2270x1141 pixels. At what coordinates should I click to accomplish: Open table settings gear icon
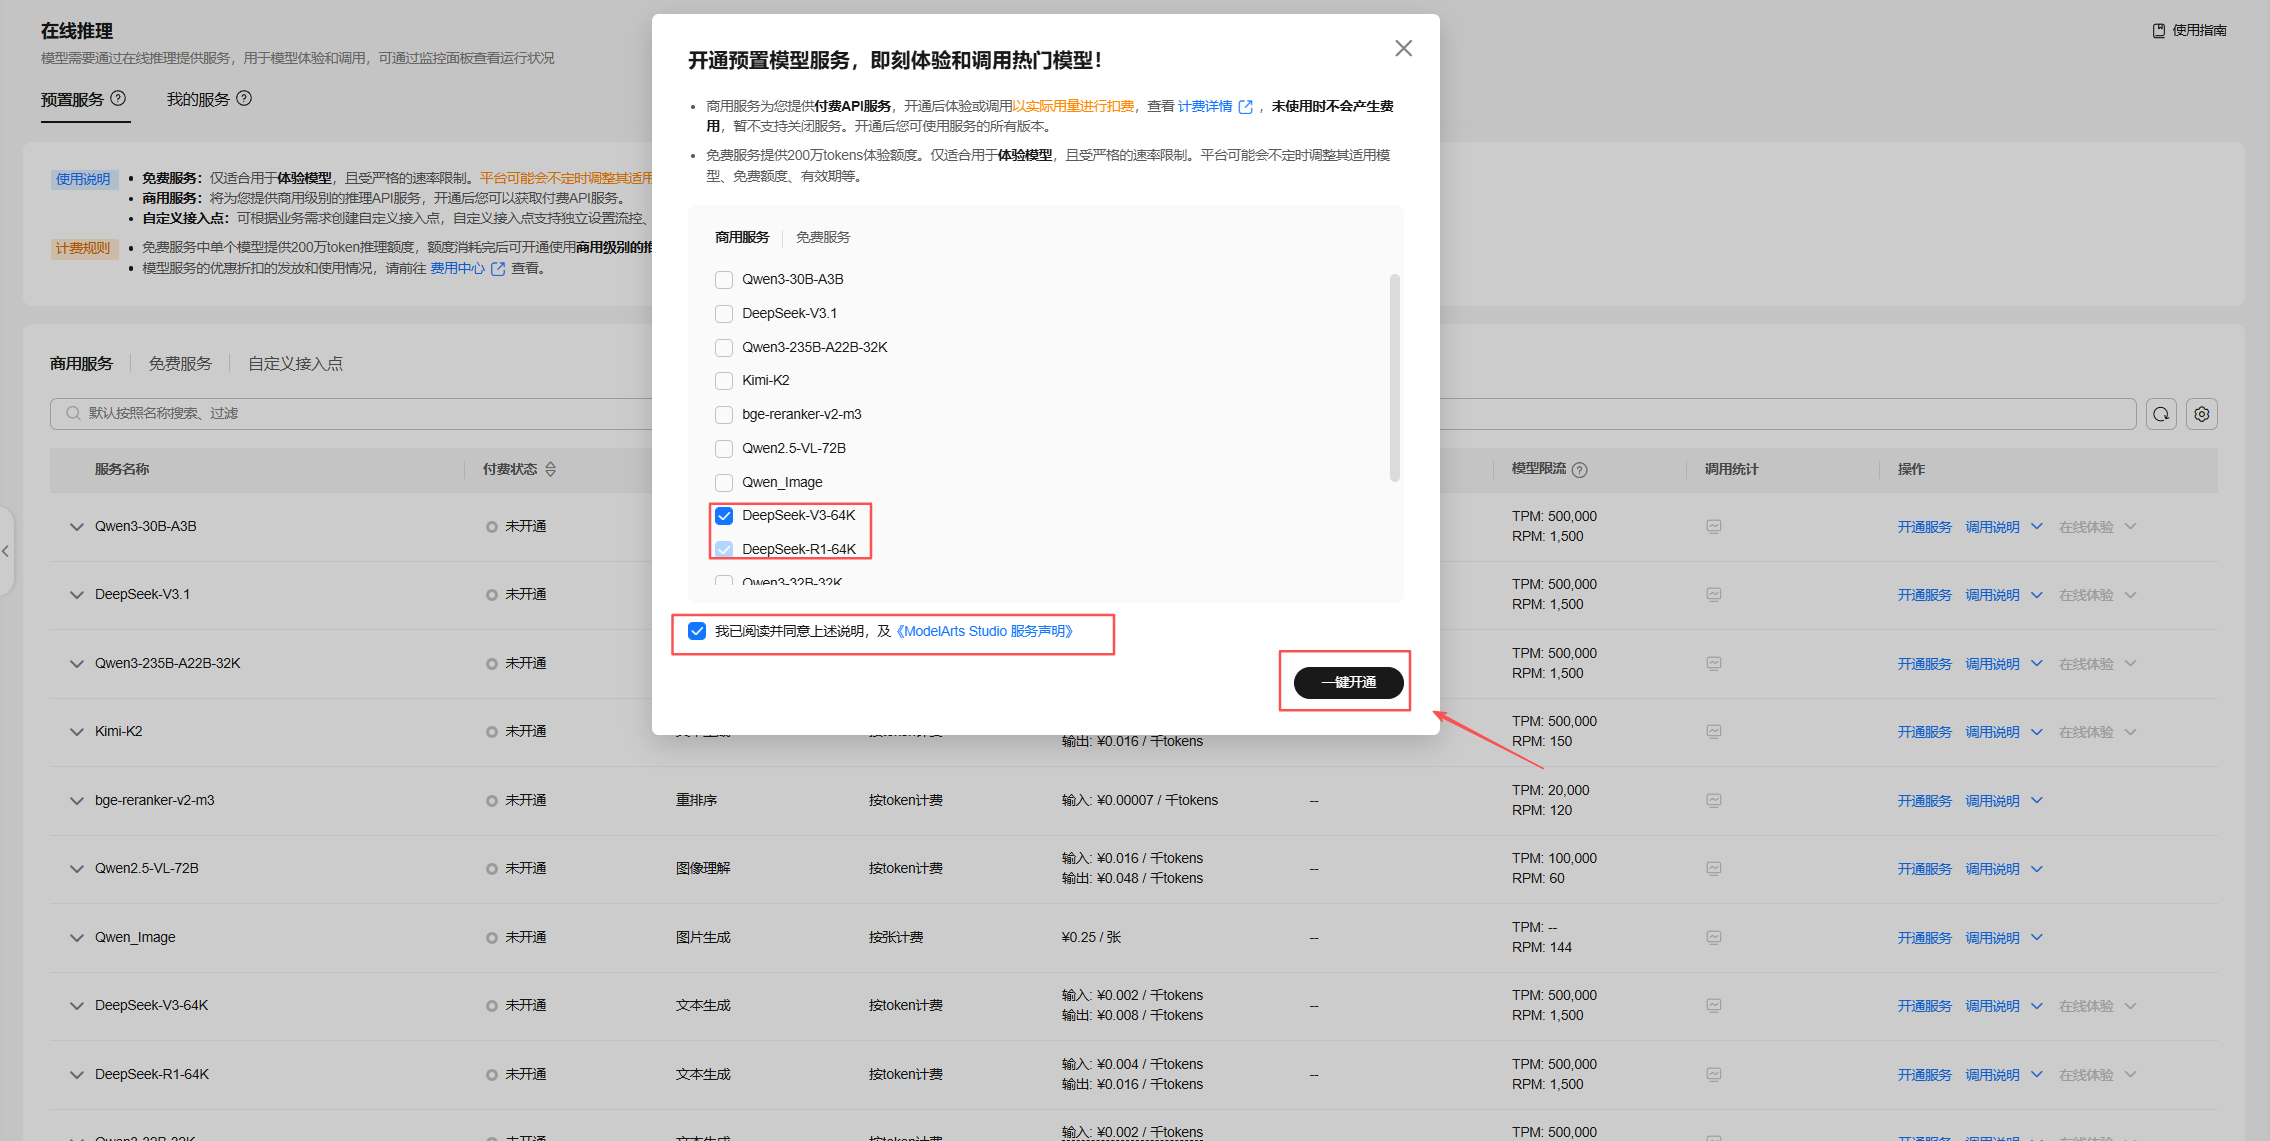[x=2201, y=414]
